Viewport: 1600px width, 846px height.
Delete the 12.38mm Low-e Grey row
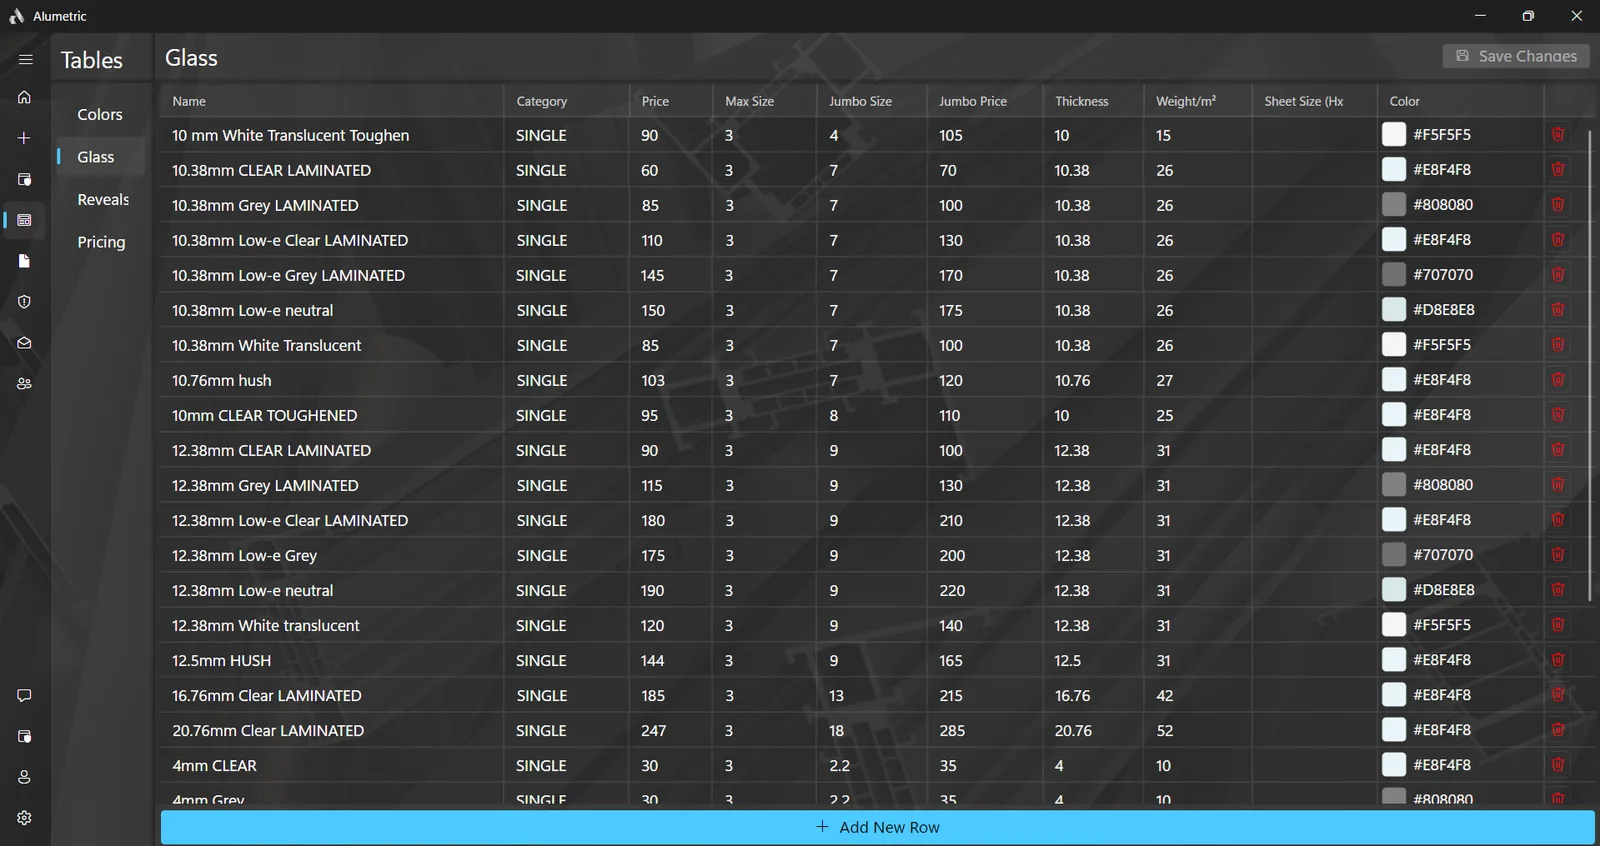tap(1558, 554)
